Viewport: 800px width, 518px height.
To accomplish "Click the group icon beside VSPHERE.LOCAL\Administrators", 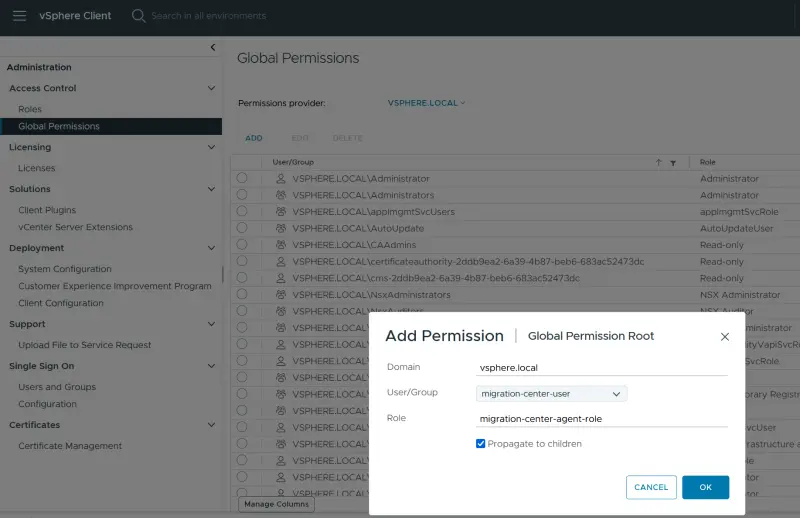I will 281,195.
